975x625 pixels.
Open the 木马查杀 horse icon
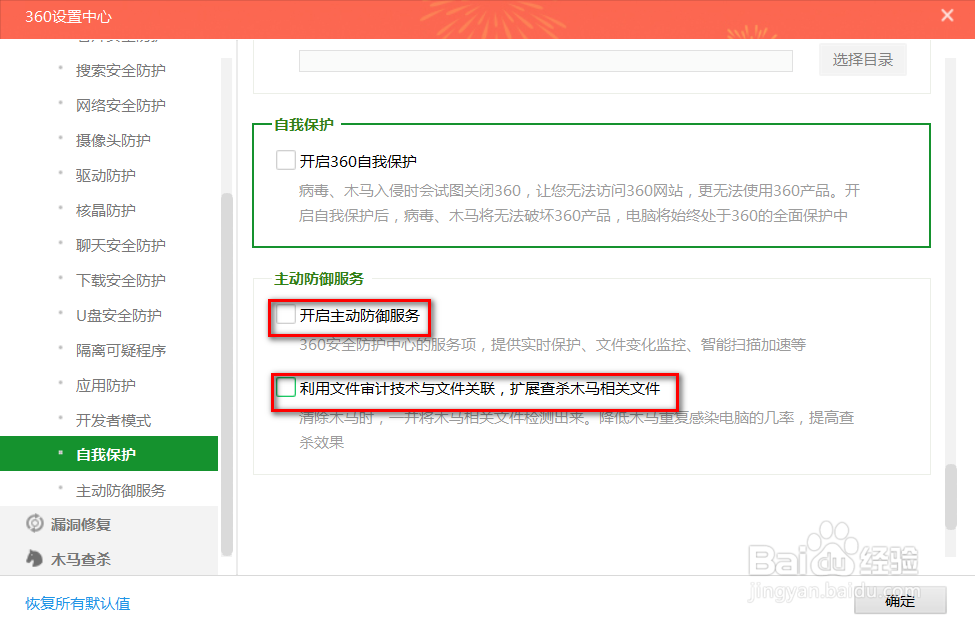tap(35, 558)
